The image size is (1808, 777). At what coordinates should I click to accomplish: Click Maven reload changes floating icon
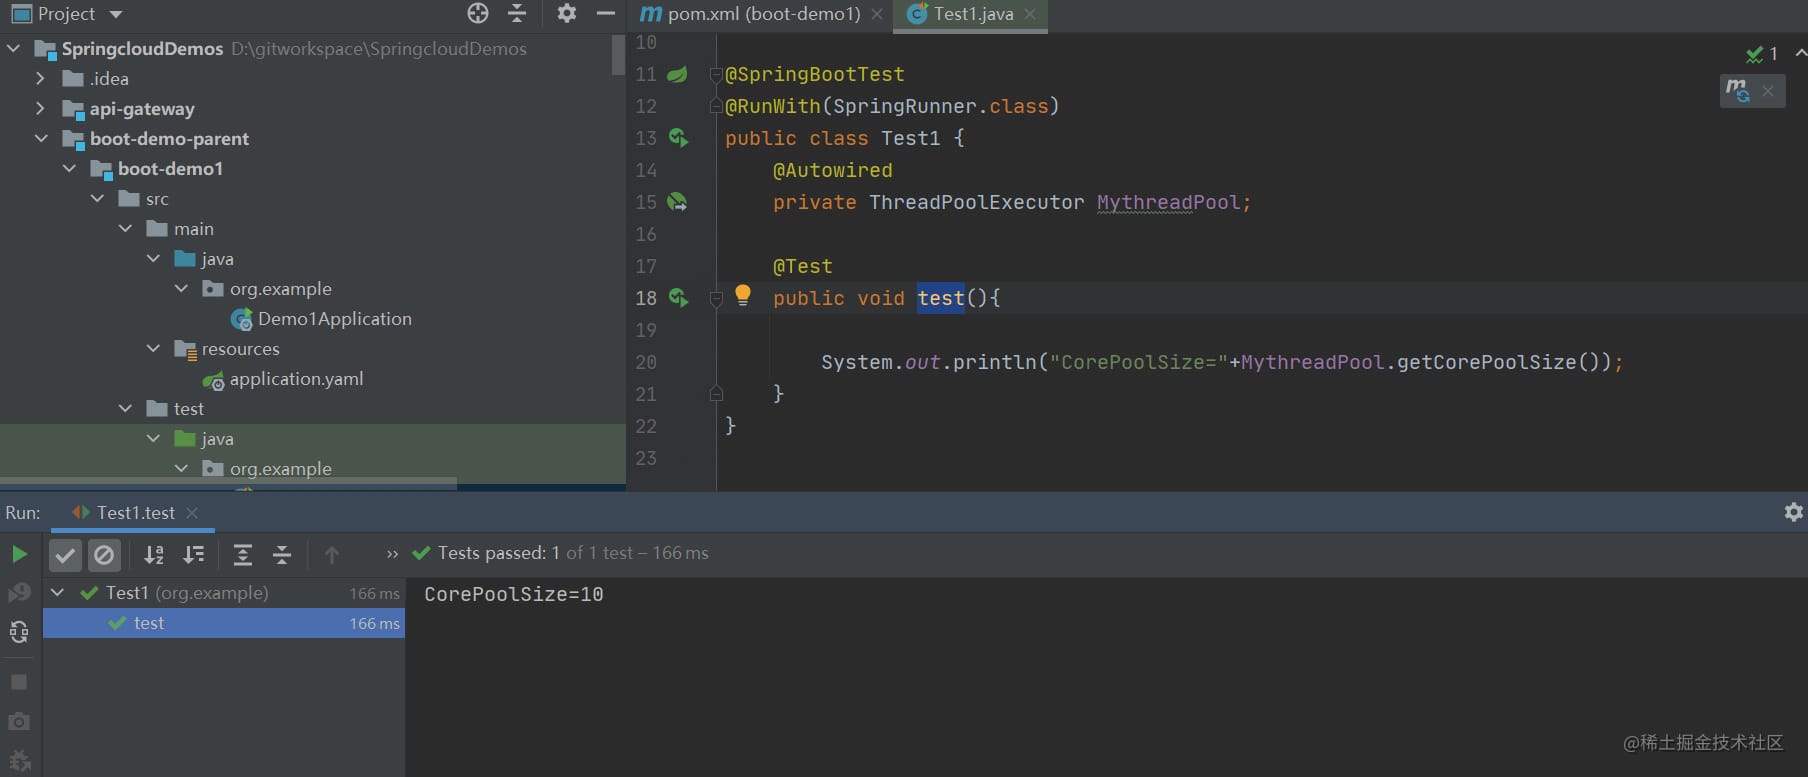[x=1737, y=90]
